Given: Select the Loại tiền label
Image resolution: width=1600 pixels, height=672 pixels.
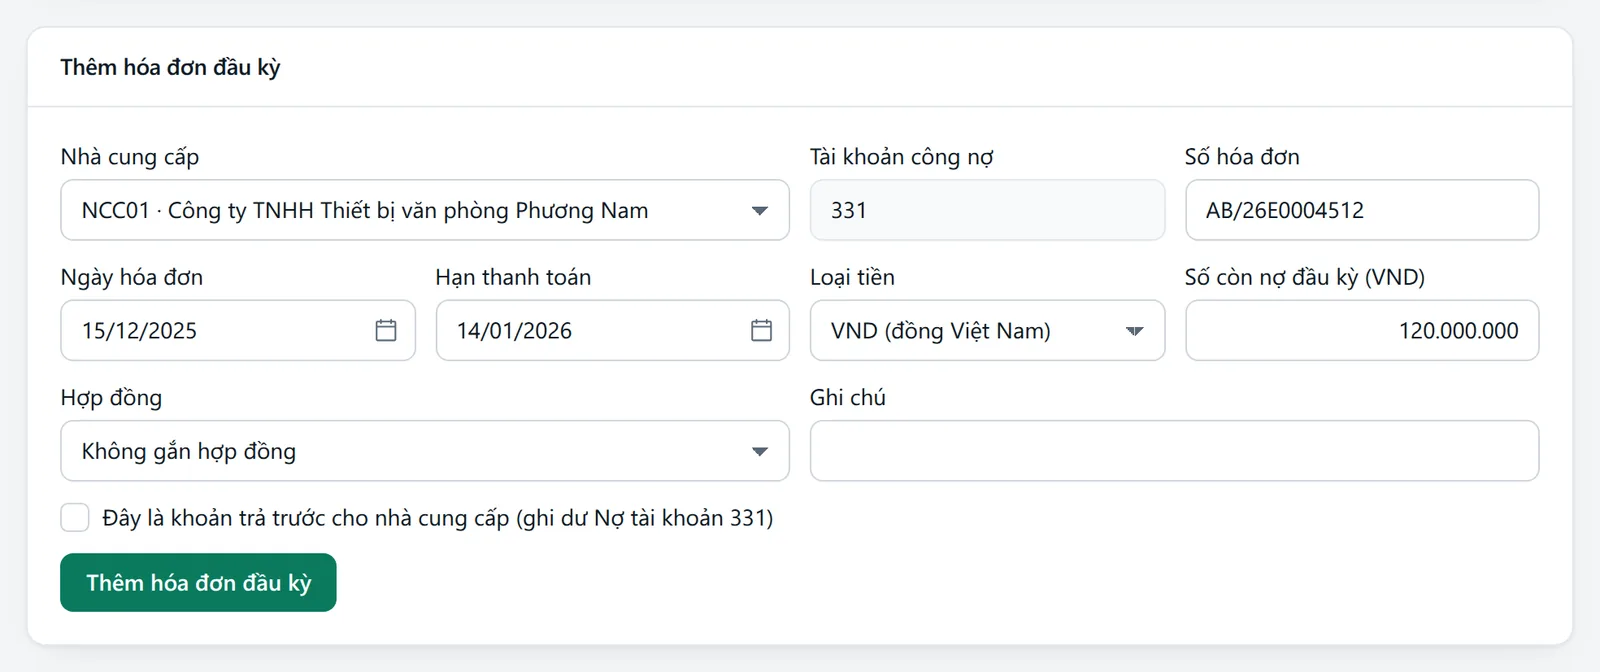Looking at the screenshot, I should (852, 277).
